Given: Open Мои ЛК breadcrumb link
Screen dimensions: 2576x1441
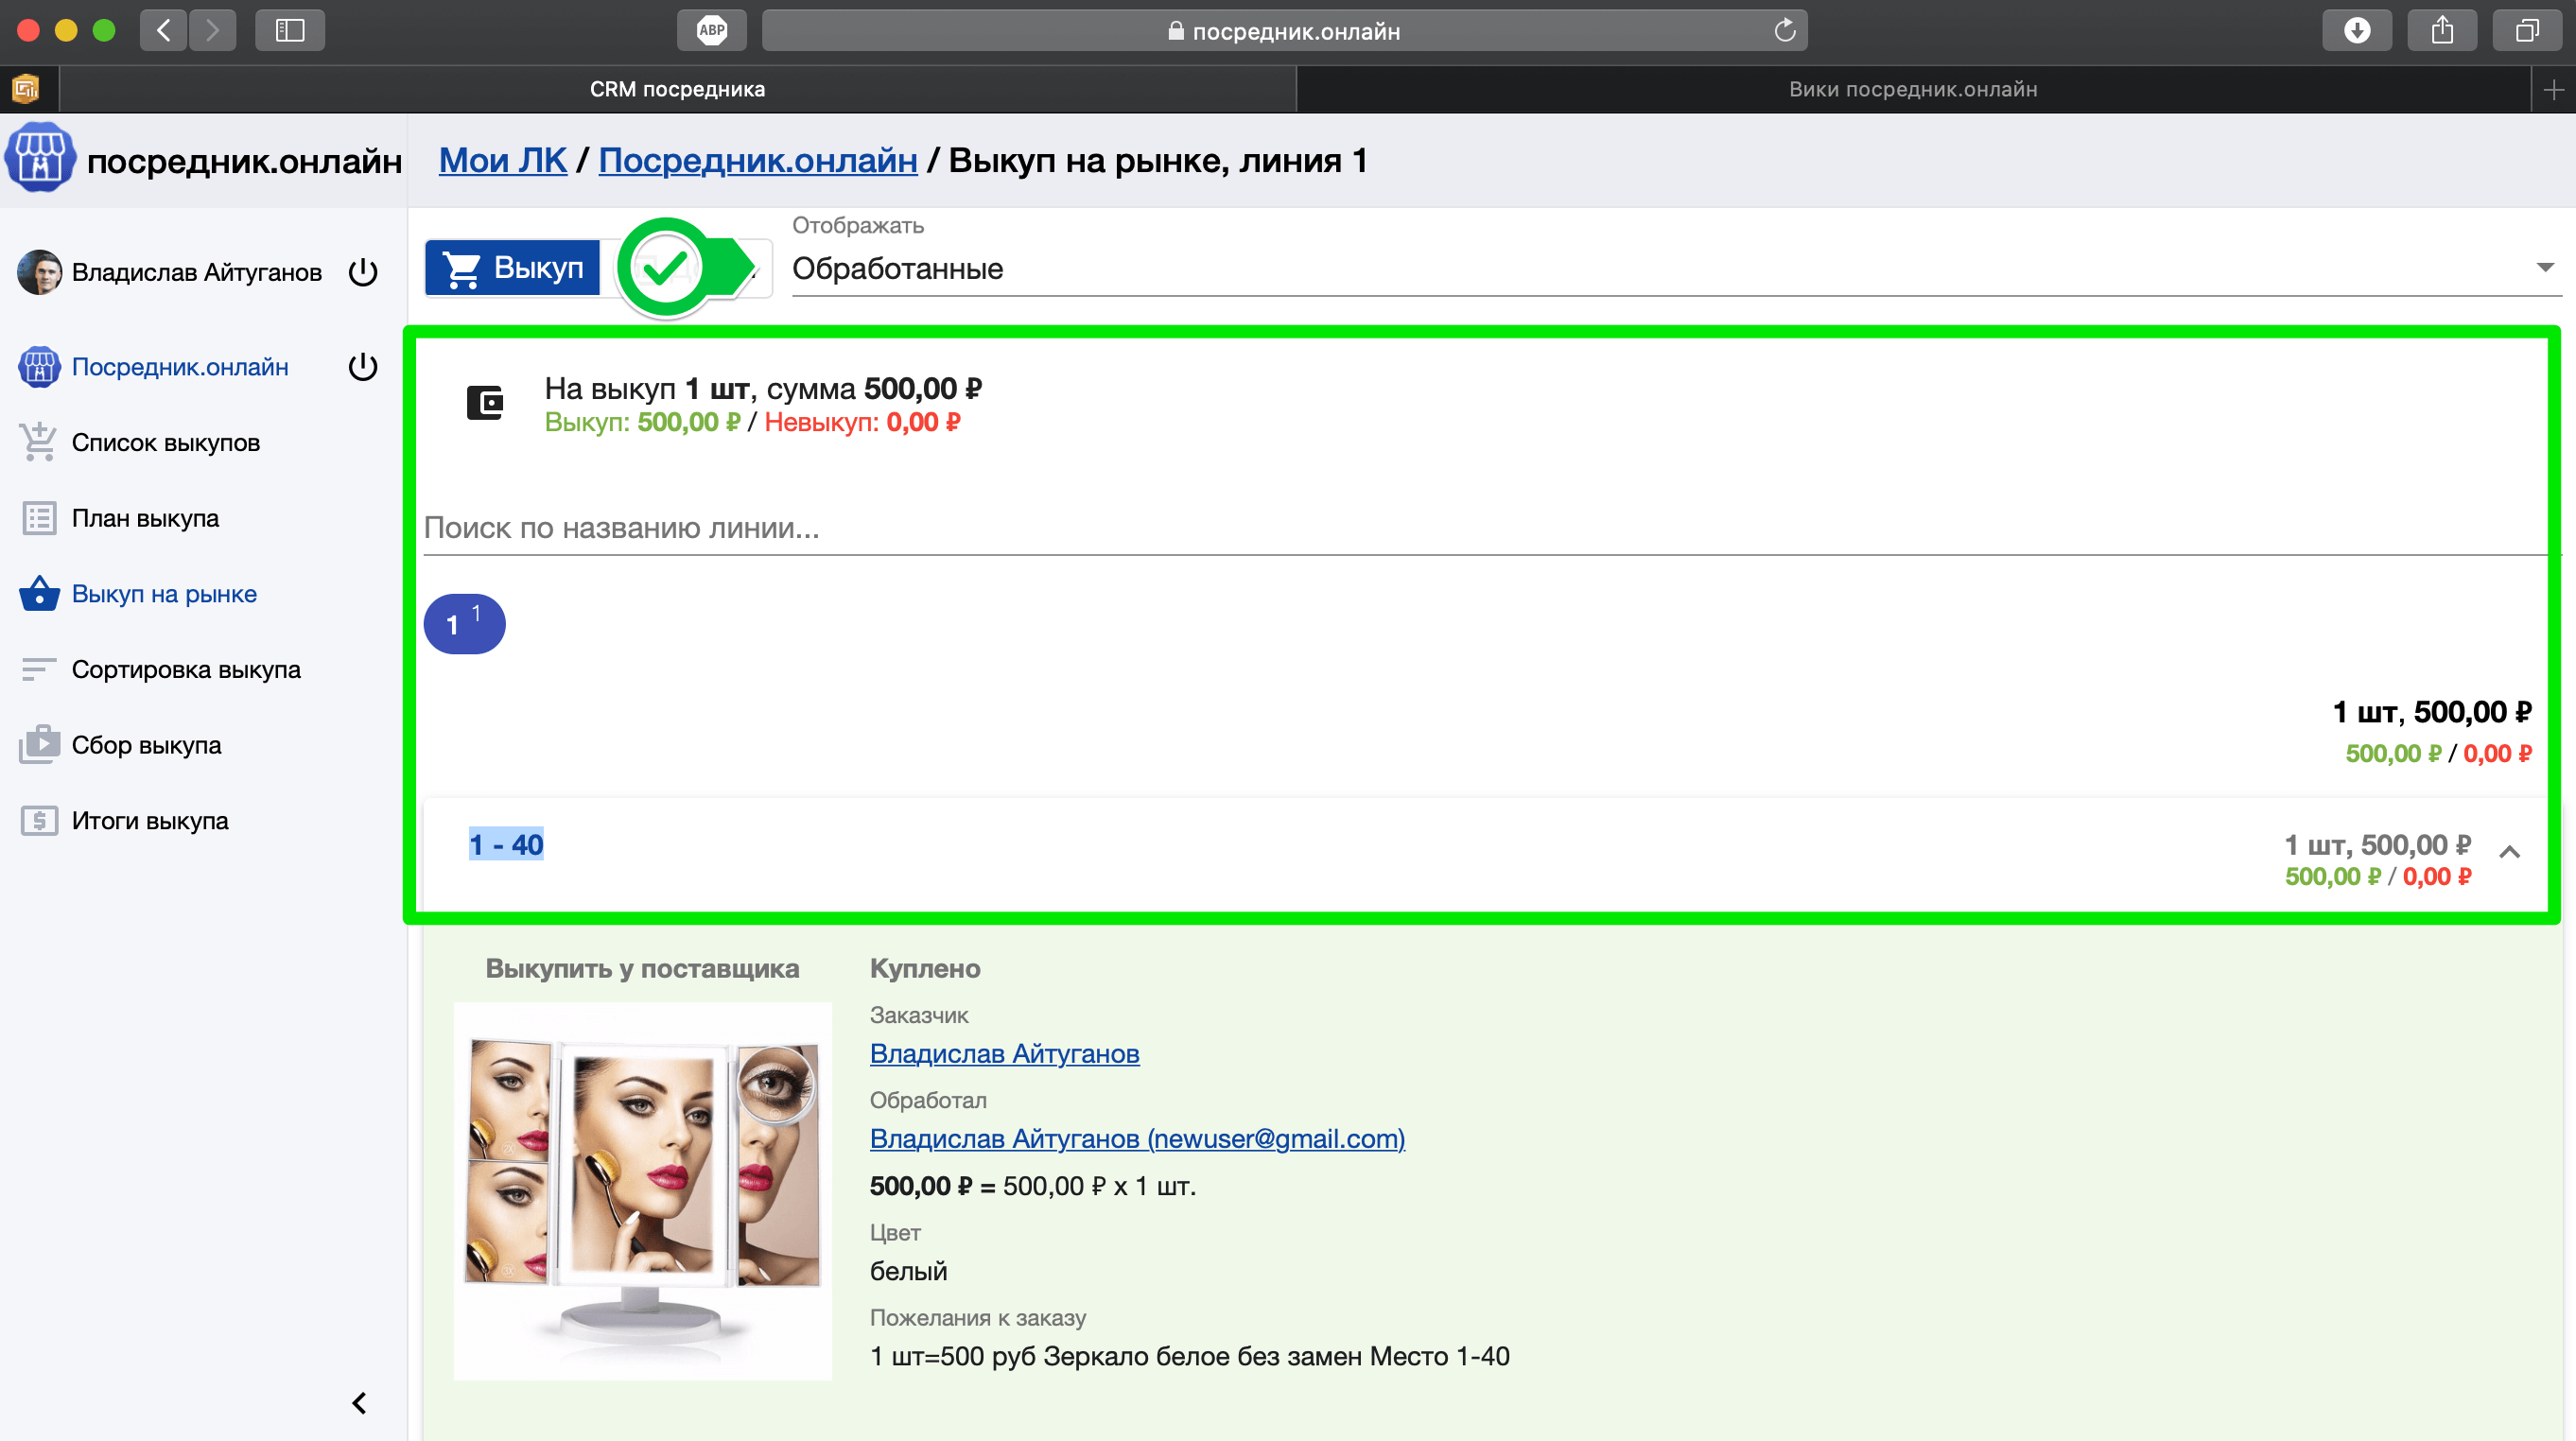Looking at the screenshot, I should tap(502, 160).
